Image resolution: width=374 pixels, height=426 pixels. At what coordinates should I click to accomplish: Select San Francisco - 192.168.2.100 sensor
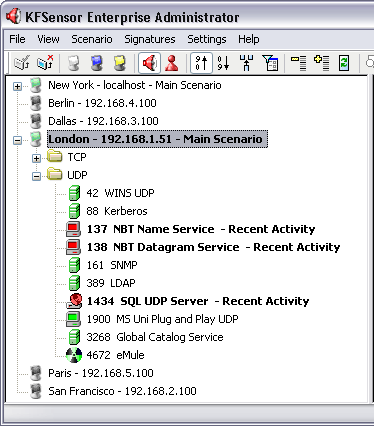(122, 391)
